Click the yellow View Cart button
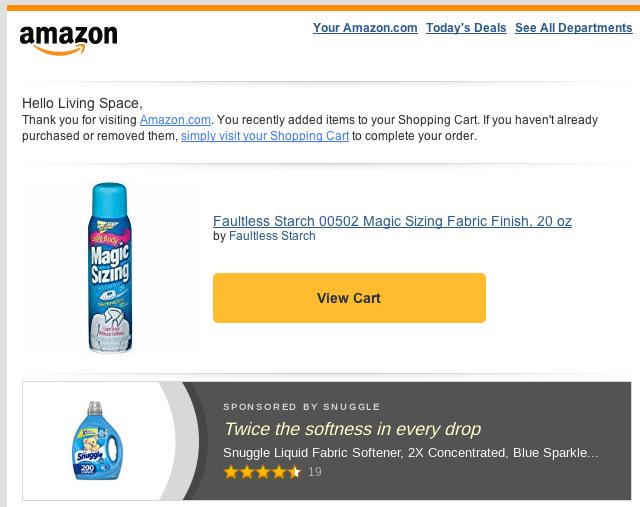This screenshot has width=640, height=507. coord(349,298)
